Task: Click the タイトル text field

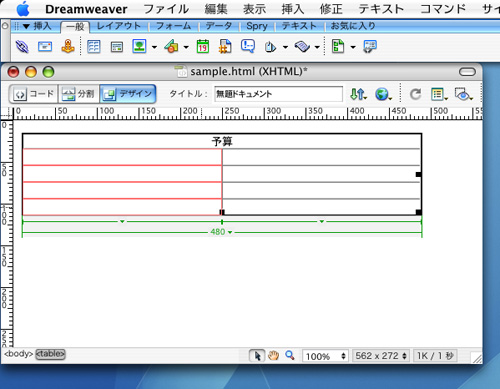Action: click(x=278, y=94)
